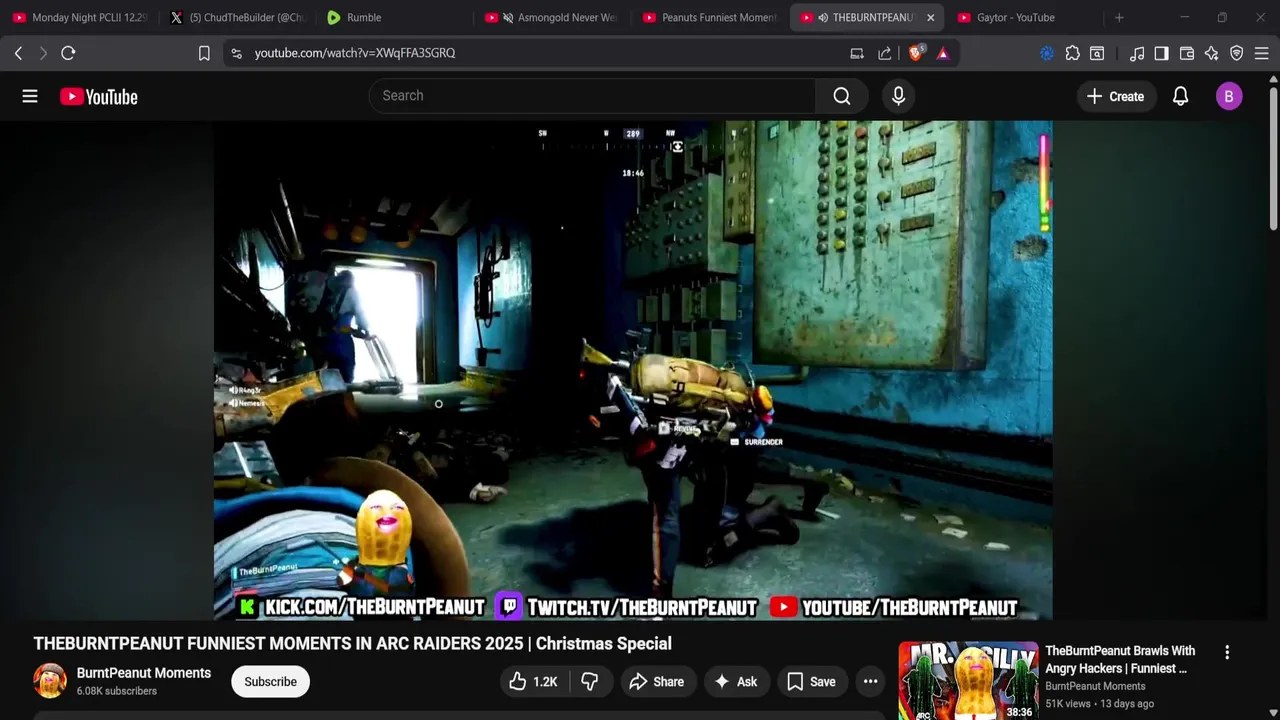Subscribe to BurntPeanut Moments

(x=270, y=682)
